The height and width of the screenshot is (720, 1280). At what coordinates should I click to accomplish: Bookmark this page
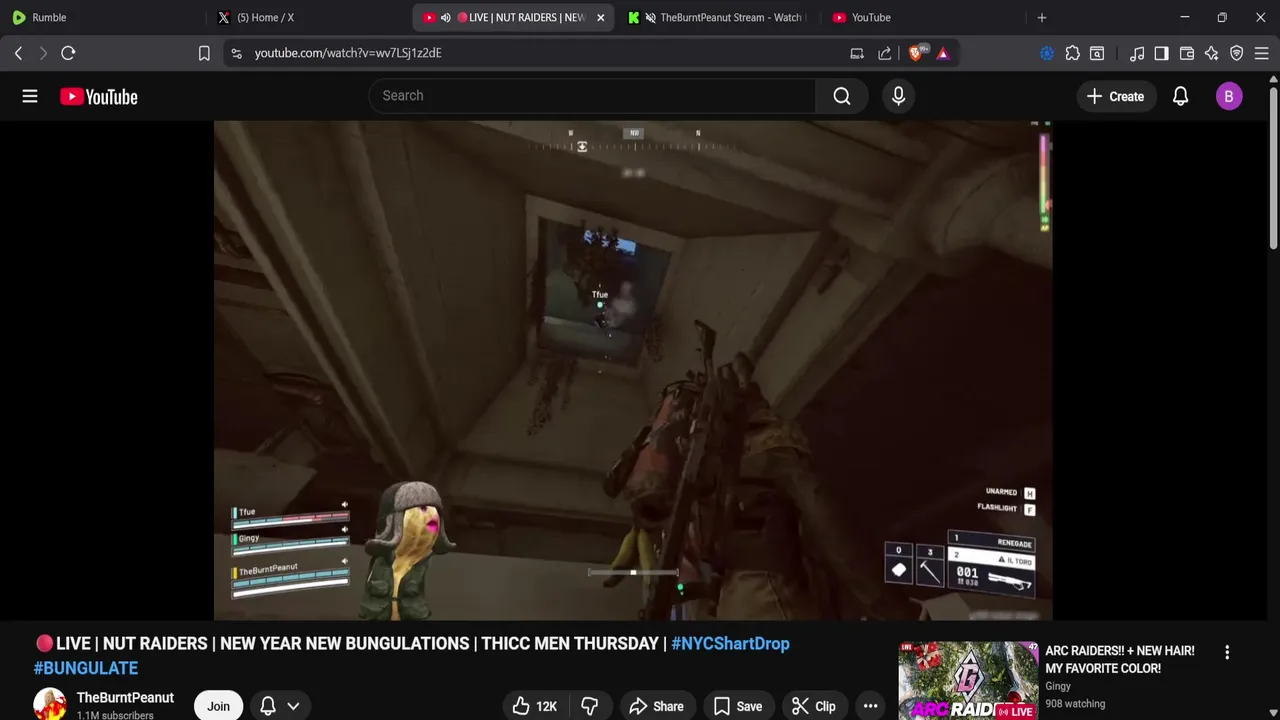204,53
